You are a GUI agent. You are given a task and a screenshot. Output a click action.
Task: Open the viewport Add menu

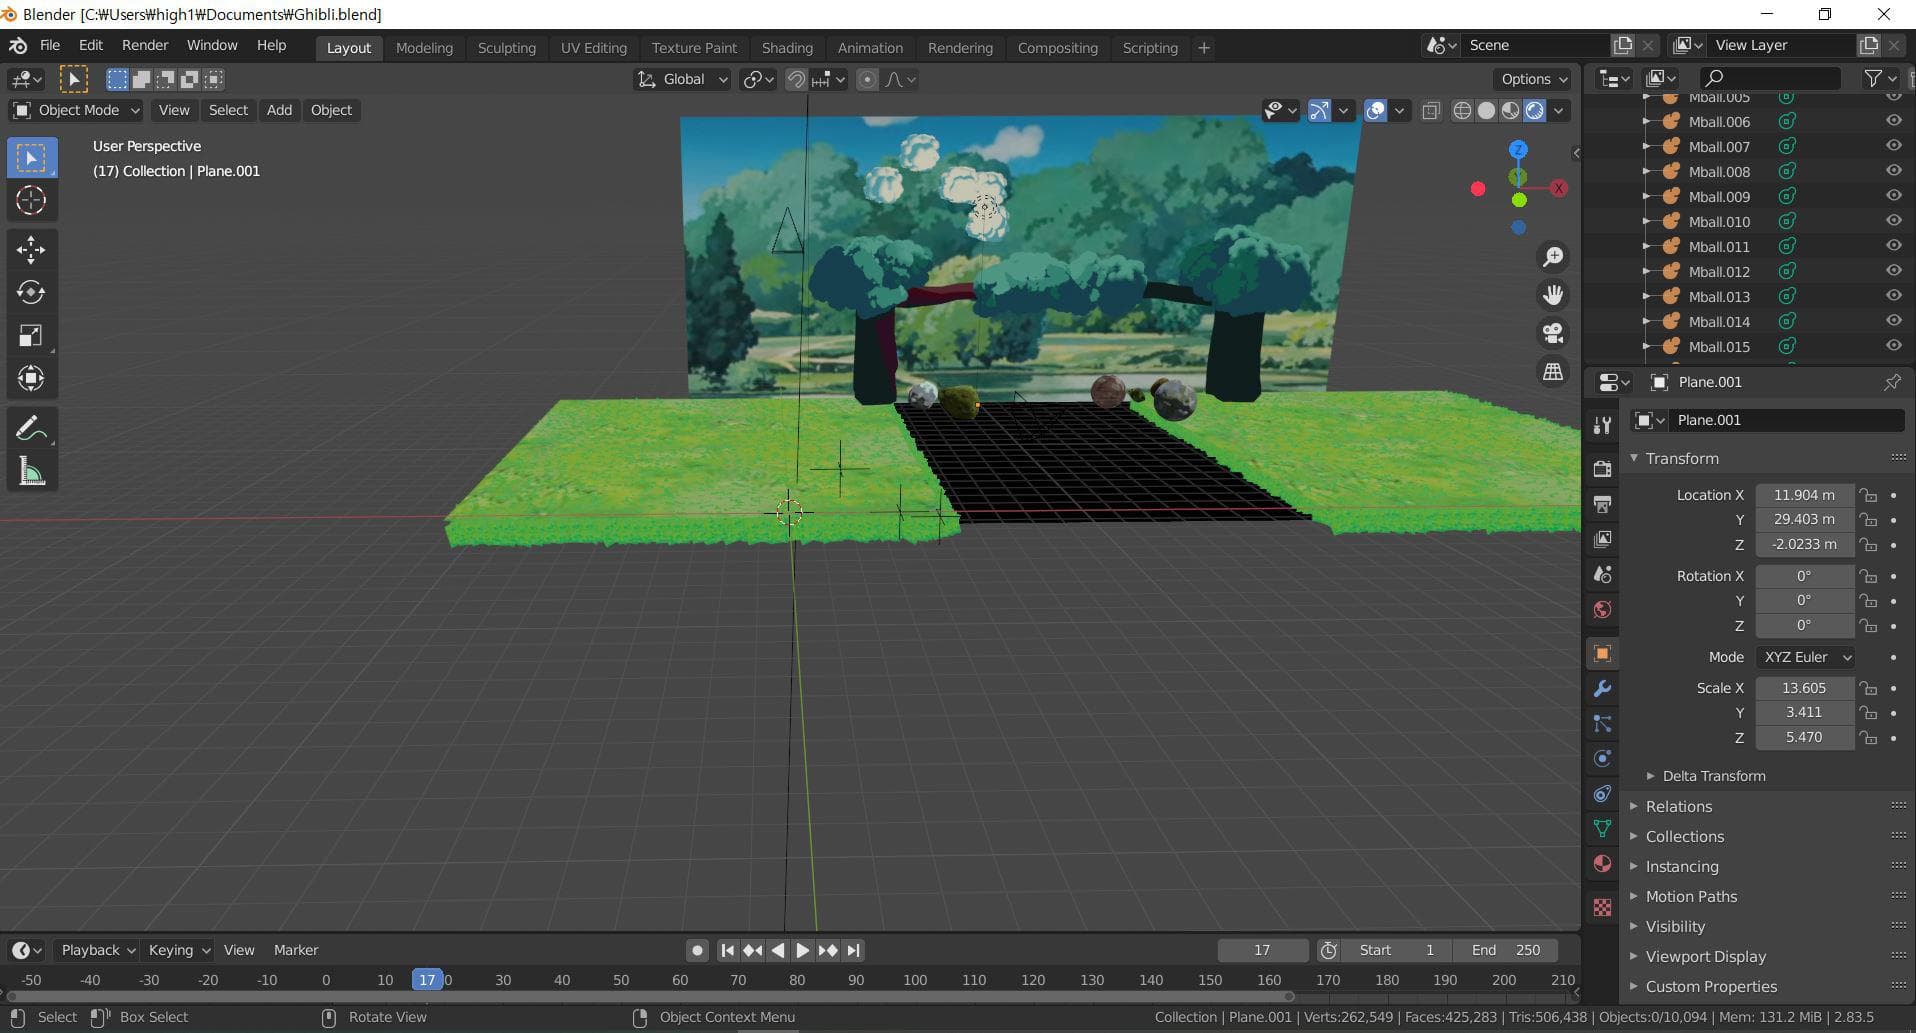pyautogui.click(x=279, y=110)
